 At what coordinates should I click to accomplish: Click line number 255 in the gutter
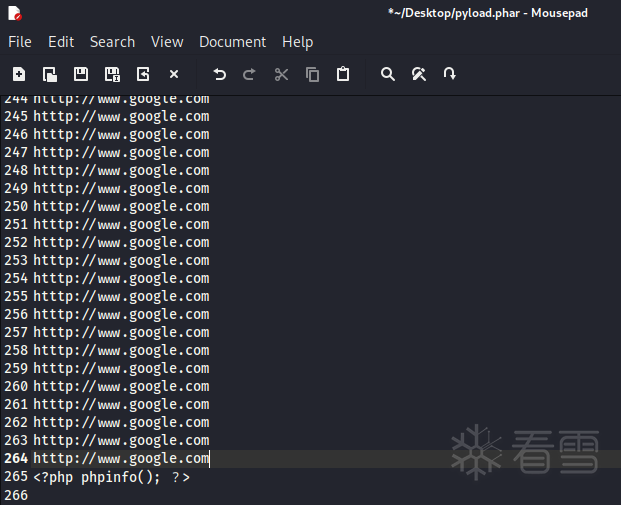[16, 296]
